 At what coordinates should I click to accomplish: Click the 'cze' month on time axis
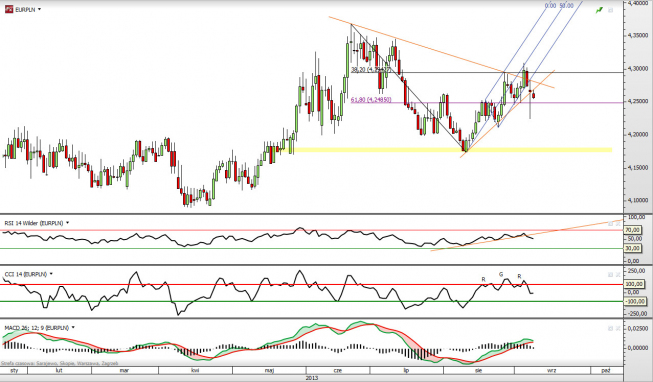[338, 370]
